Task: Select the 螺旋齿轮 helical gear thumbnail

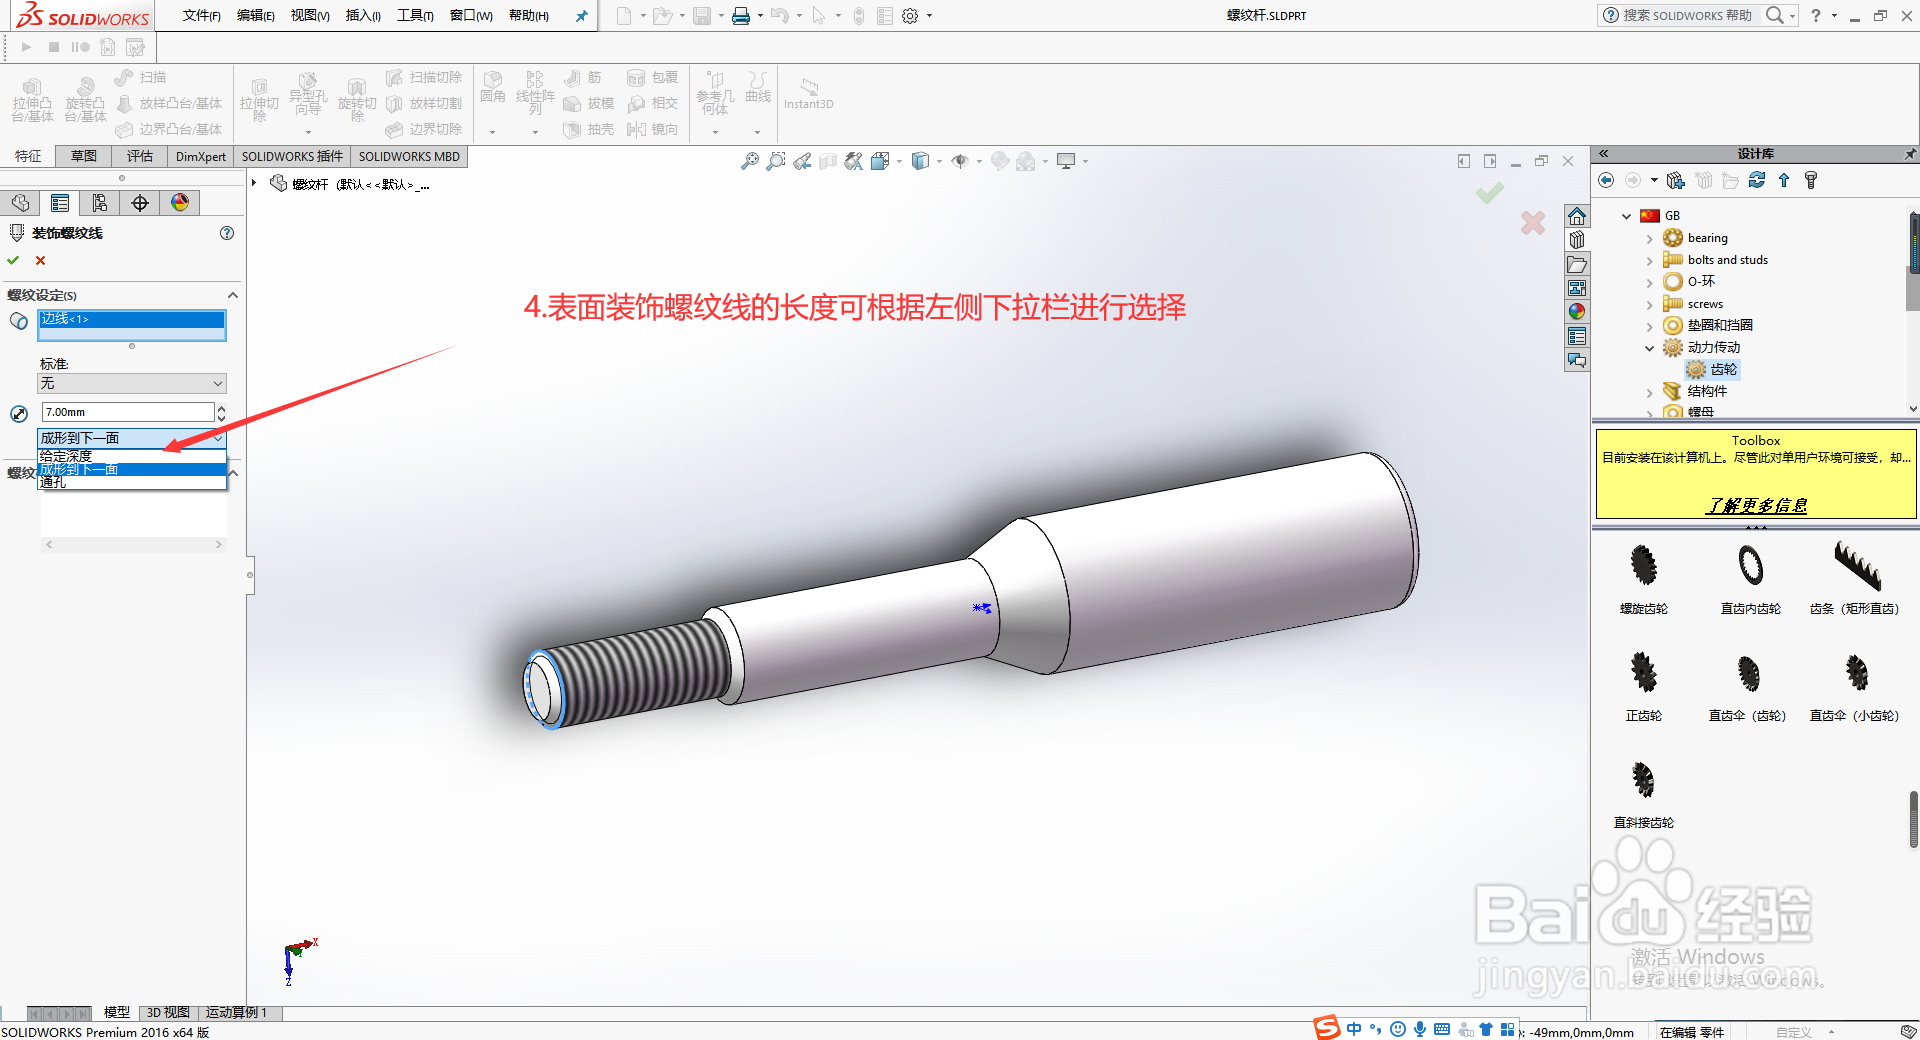Action: click(x=1644, y=566)
